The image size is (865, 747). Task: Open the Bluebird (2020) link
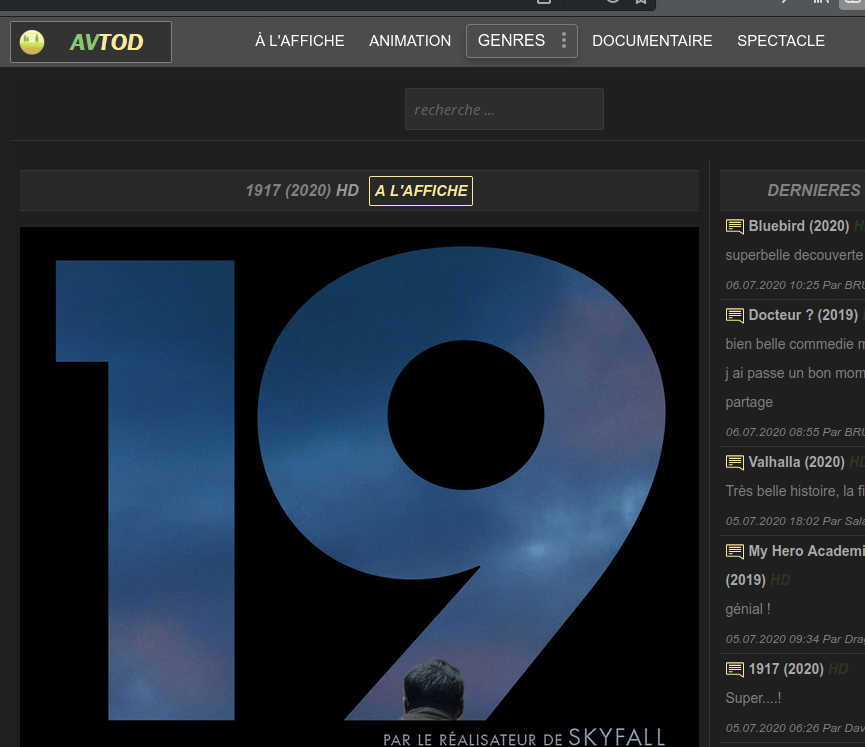point(798,226)
